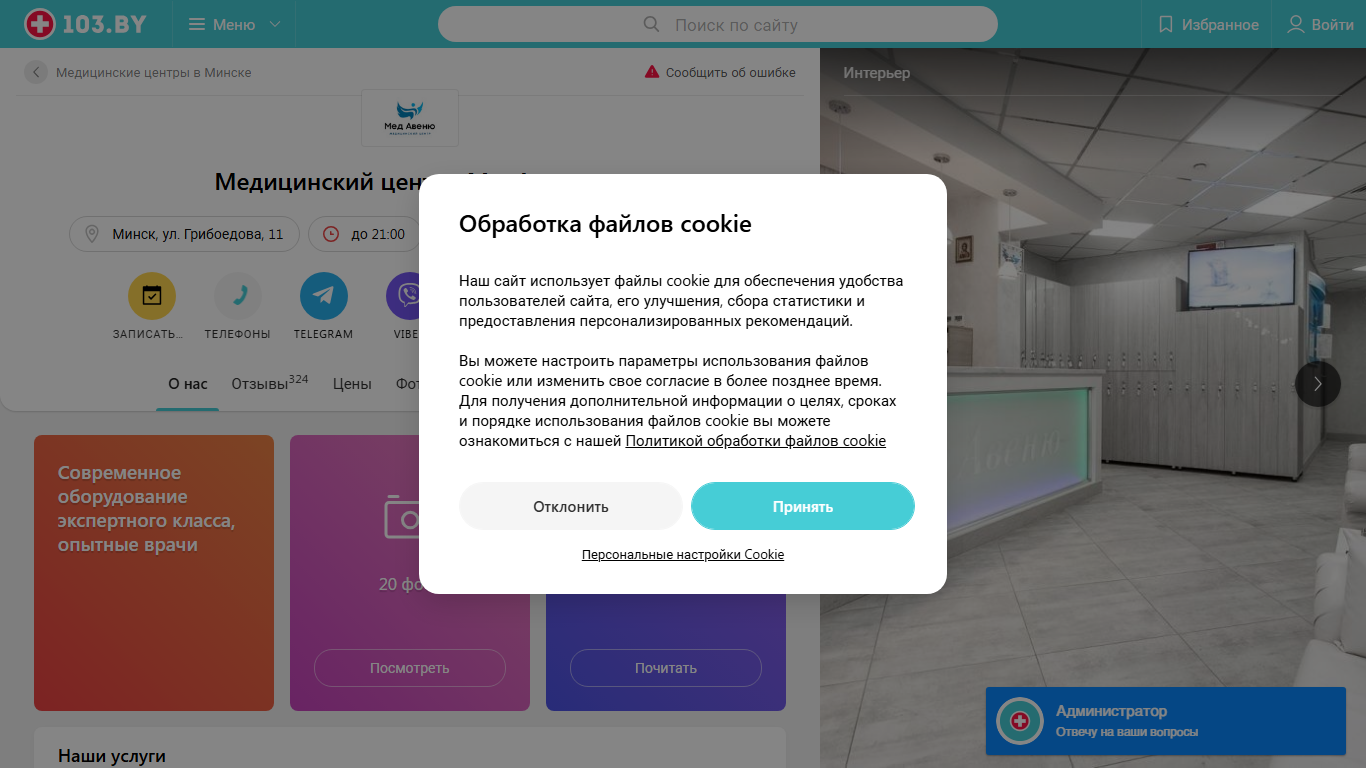Go back with the left chevron button
The image size is (1366, 768).
tap(36, 72)
